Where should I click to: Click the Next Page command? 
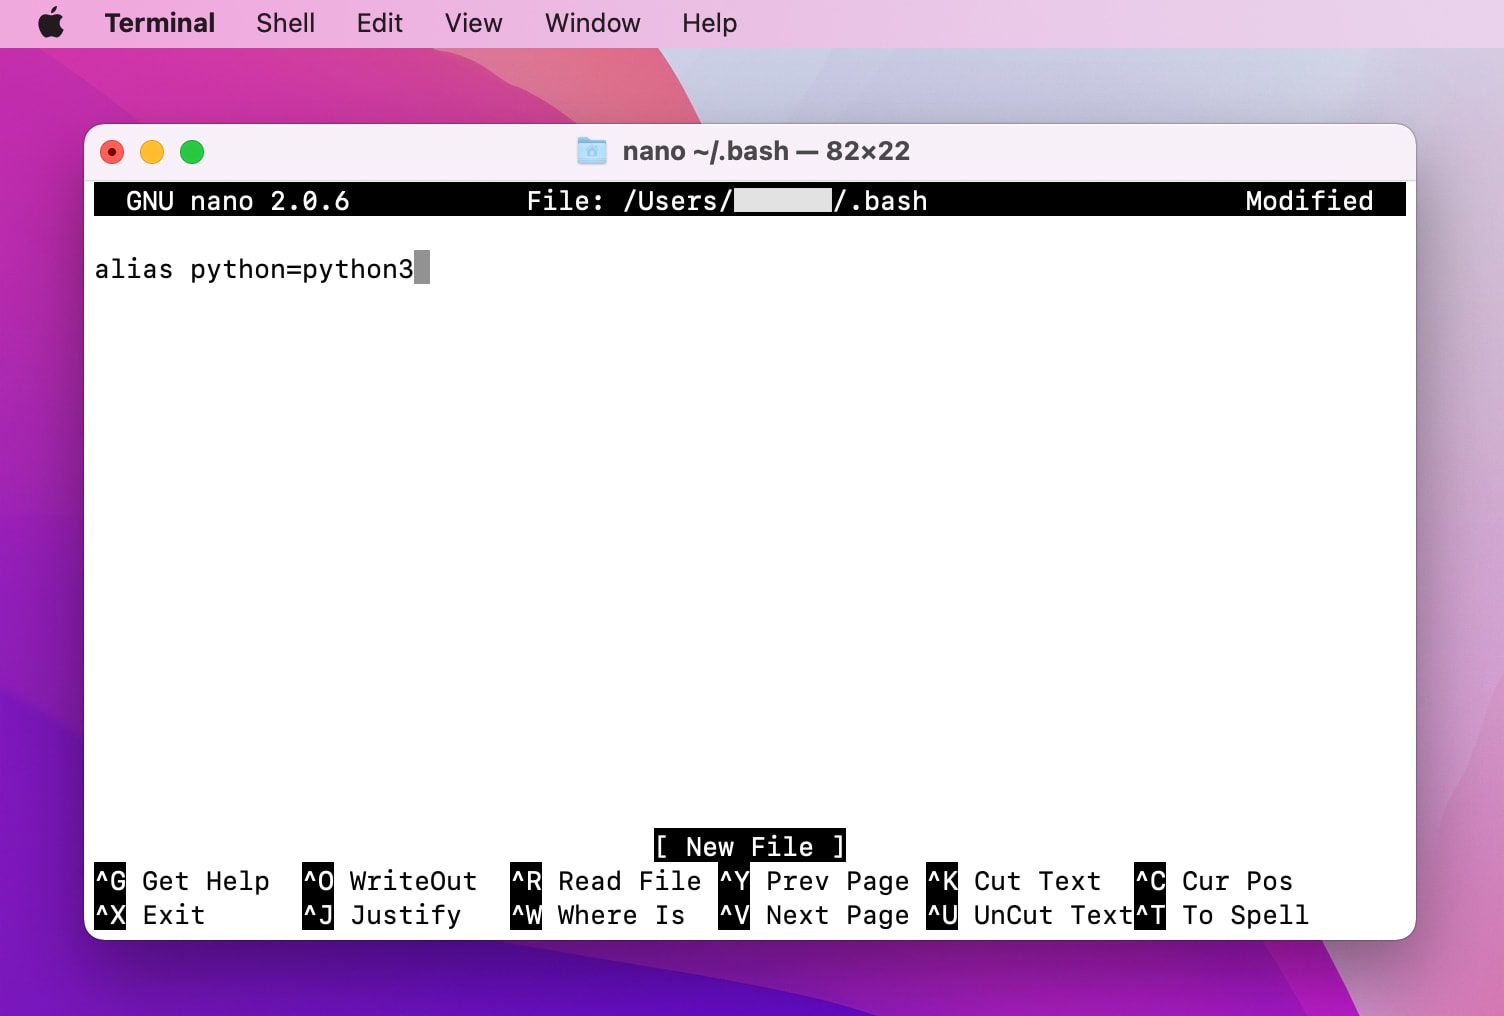[x=837, y=915]
